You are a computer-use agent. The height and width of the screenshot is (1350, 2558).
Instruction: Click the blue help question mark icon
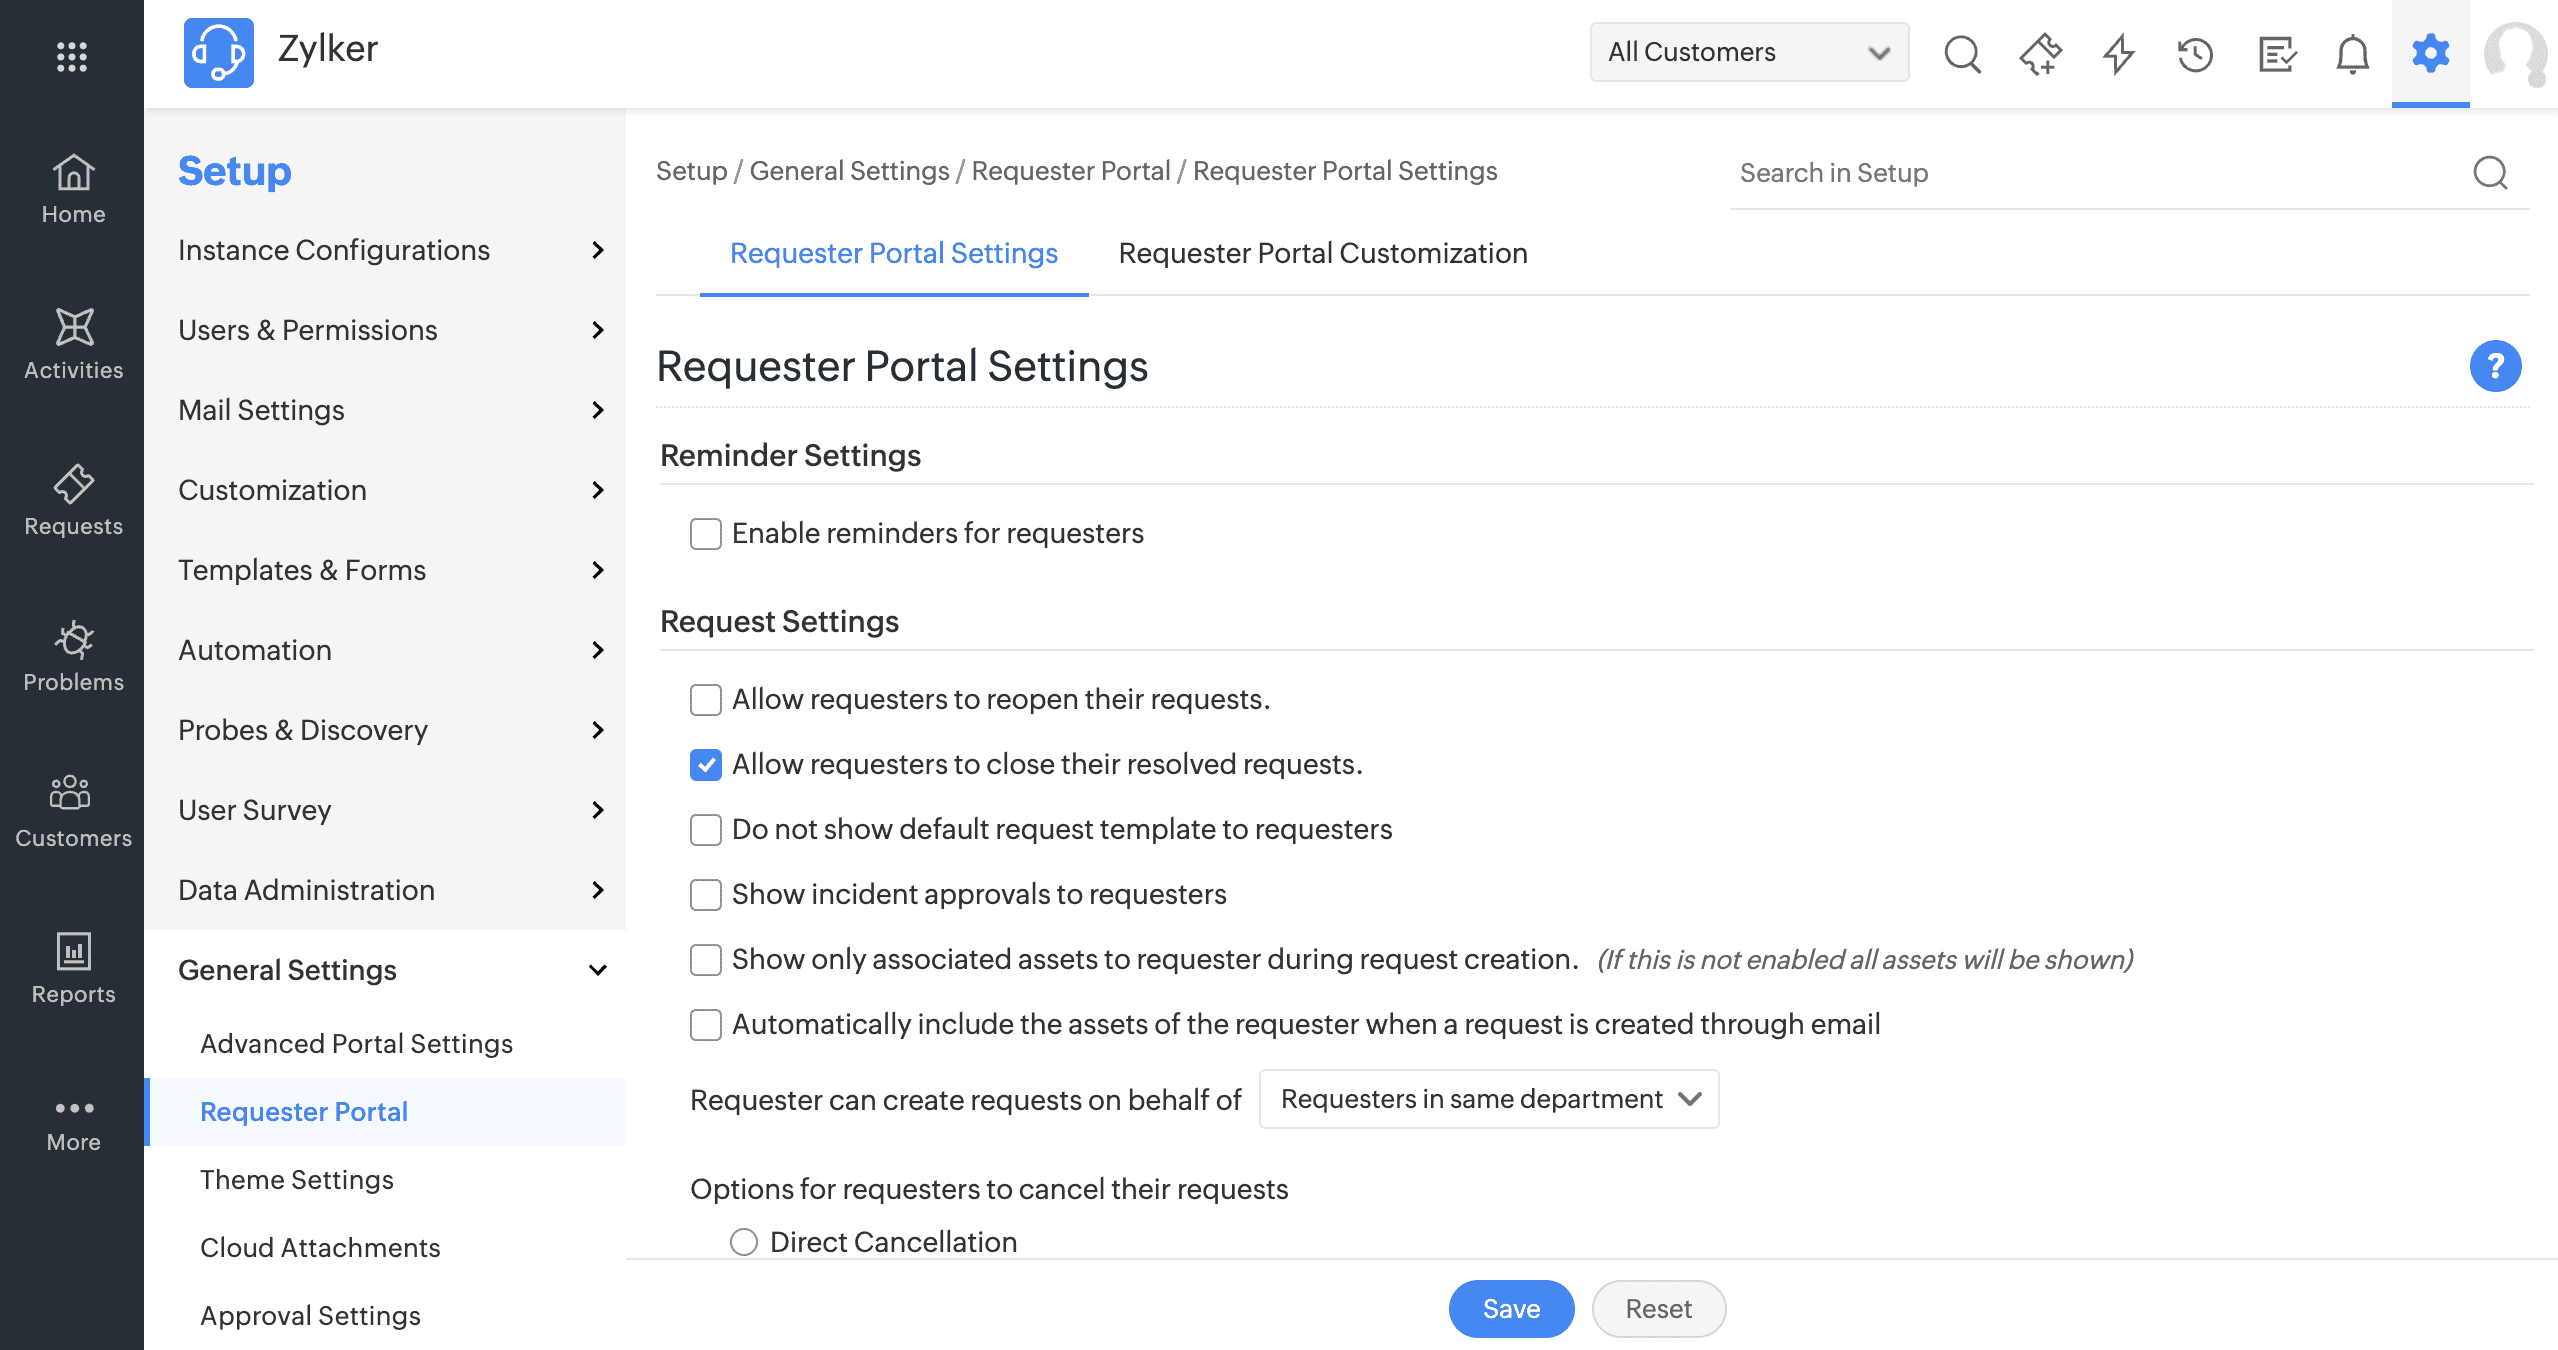(x=2495, y=366)
